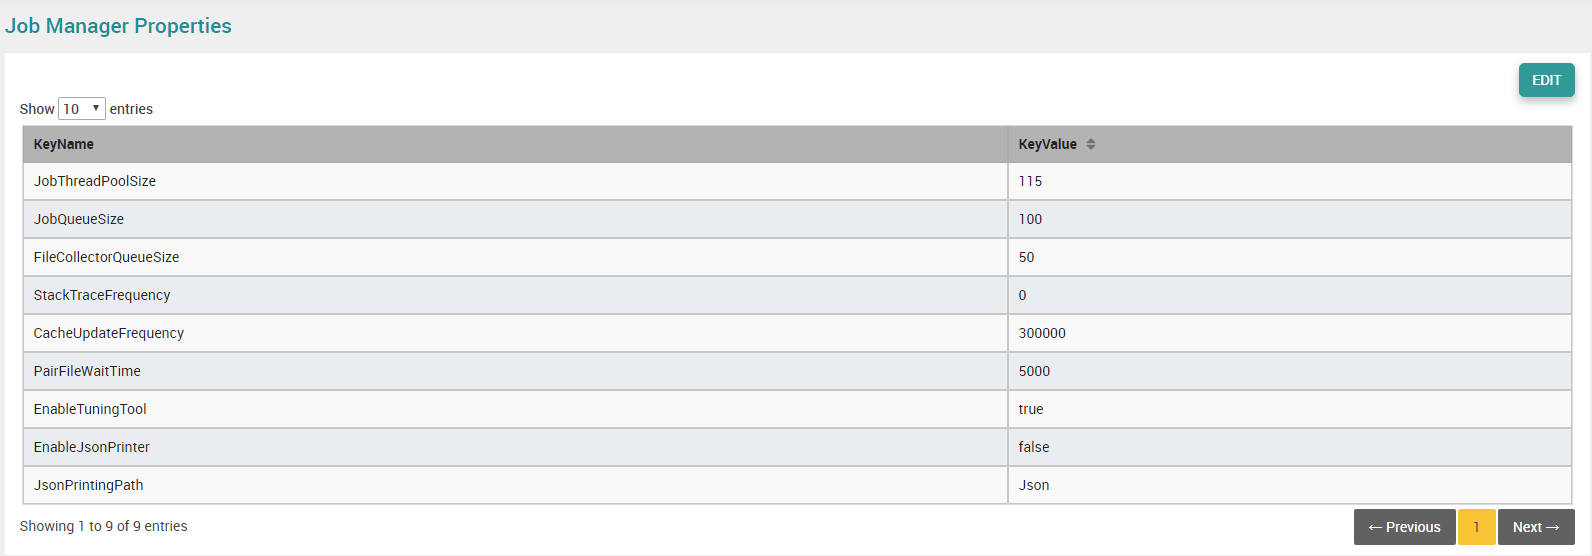Click the FileCollectorQueueSize key name
The height and width of the screenshot is (556, 1592).
(106, 257)
